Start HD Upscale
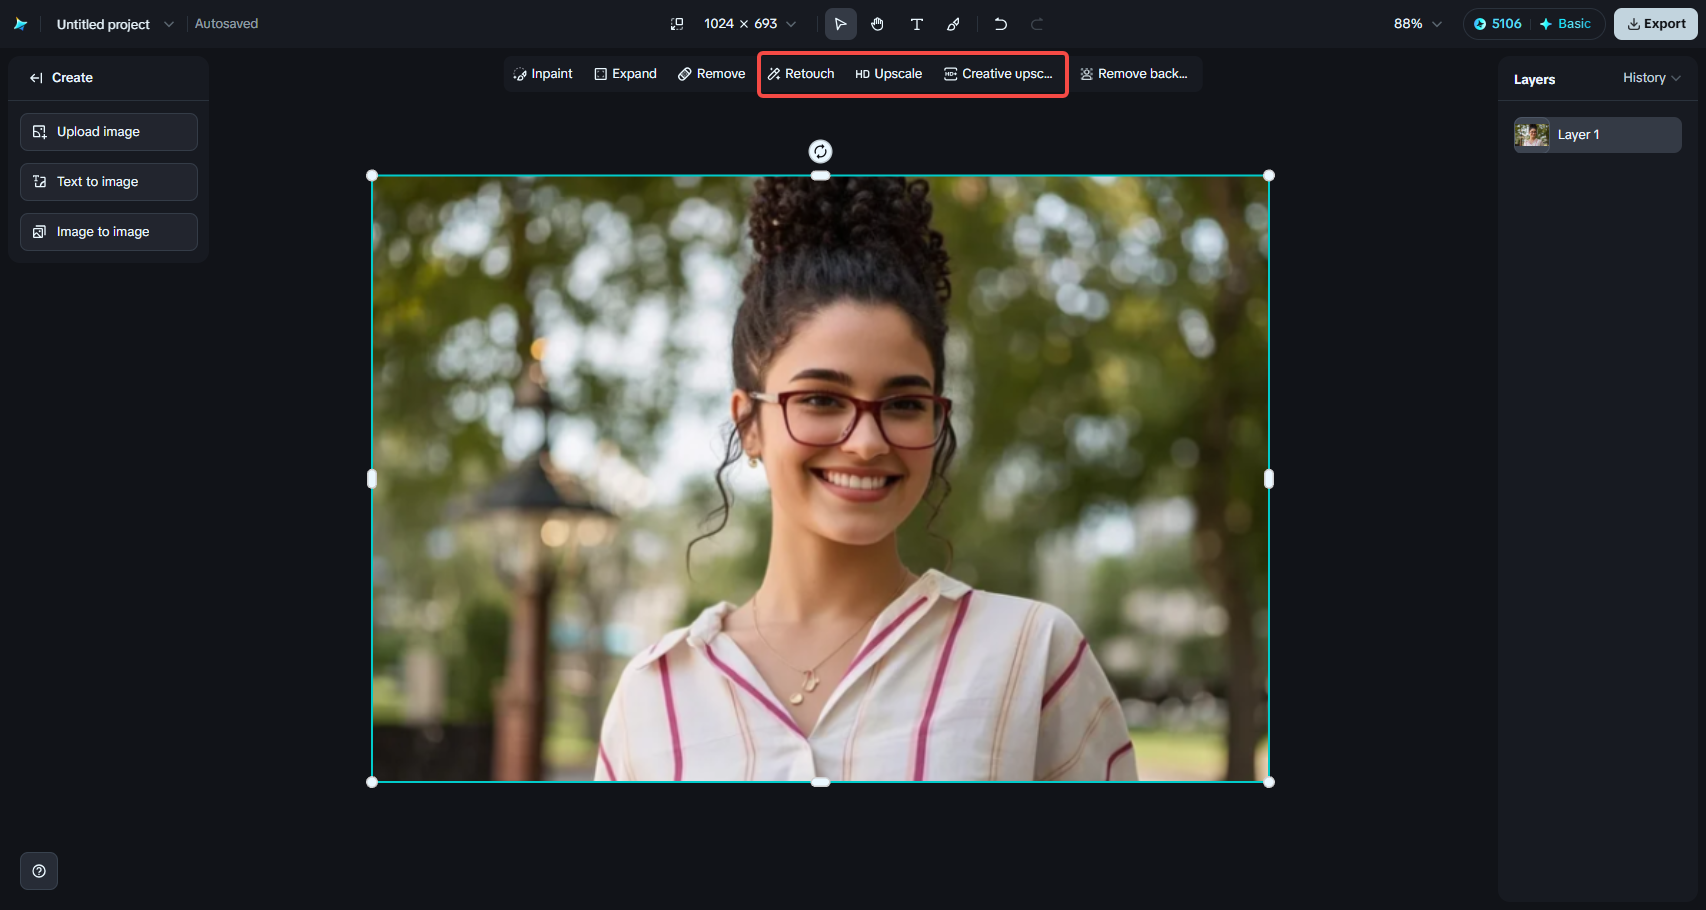This screenshot has width=1706, height=910. click(889, 73)
